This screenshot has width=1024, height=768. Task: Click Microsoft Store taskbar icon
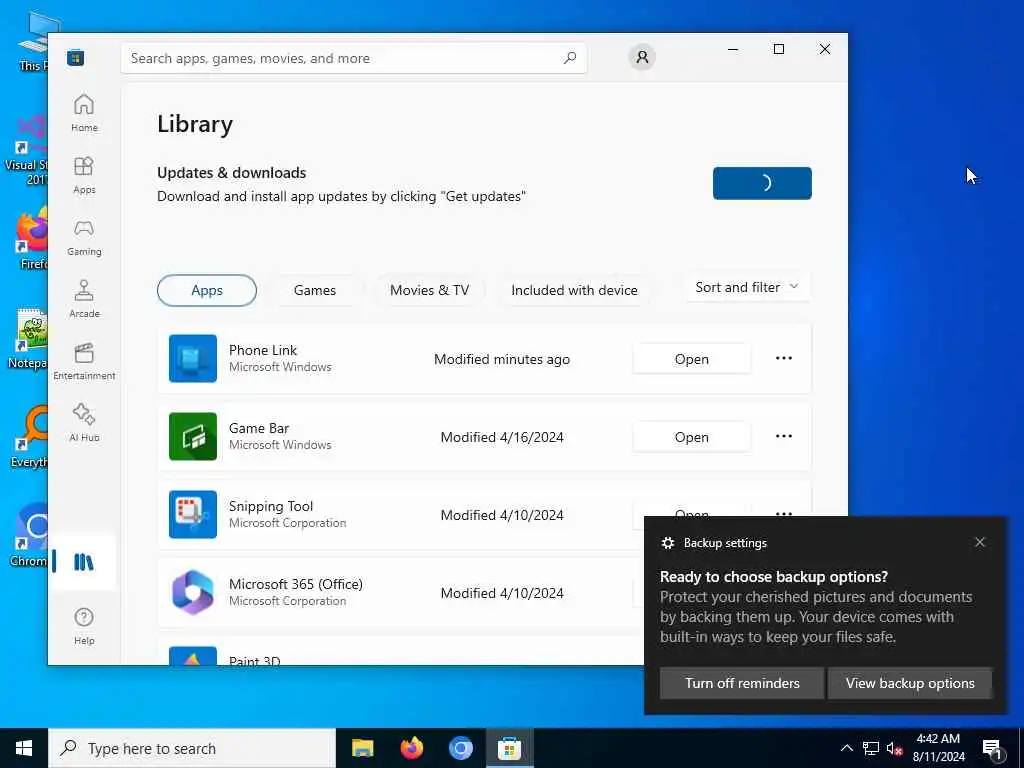(509, 748)
